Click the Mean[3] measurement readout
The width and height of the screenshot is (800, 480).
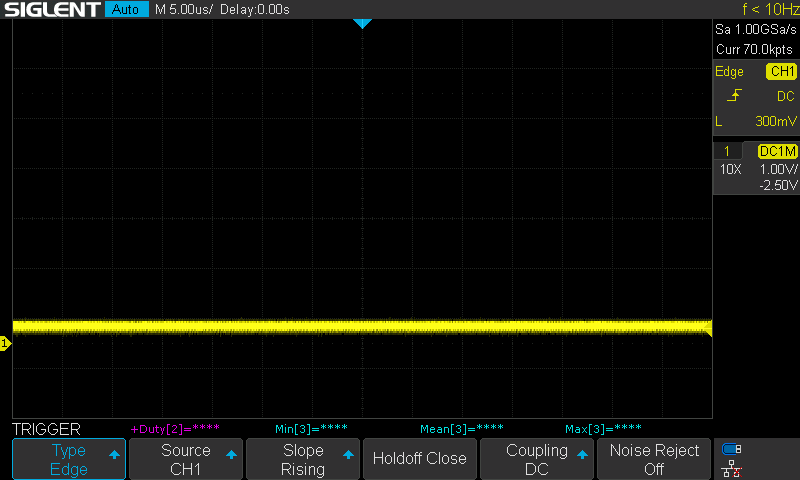[x=462, y=428]
